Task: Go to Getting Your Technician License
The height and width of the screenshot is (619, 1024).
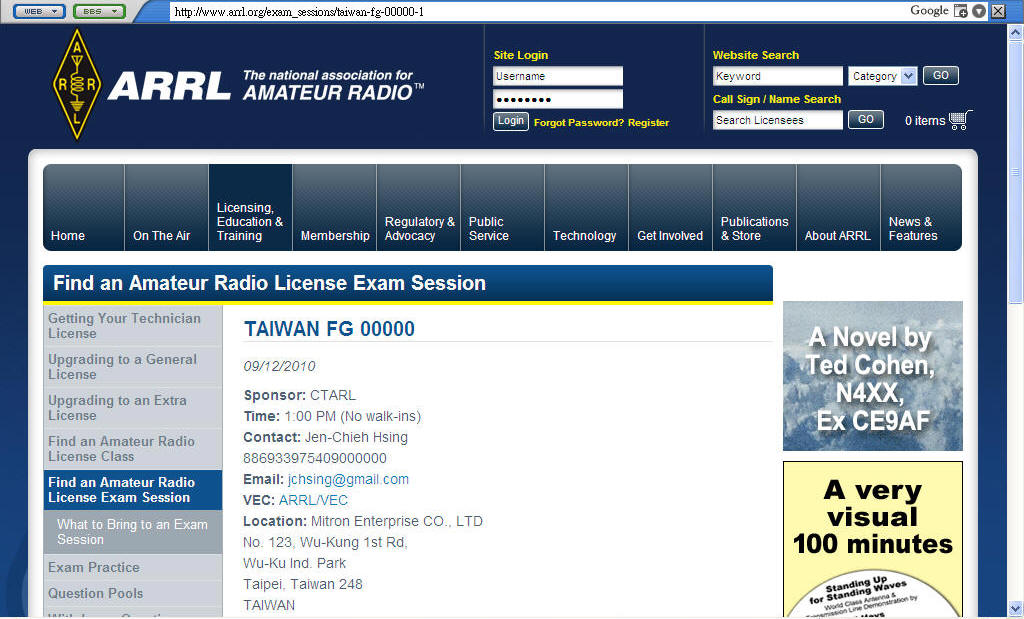Action: pyautogui.click(x=133, y=326)
